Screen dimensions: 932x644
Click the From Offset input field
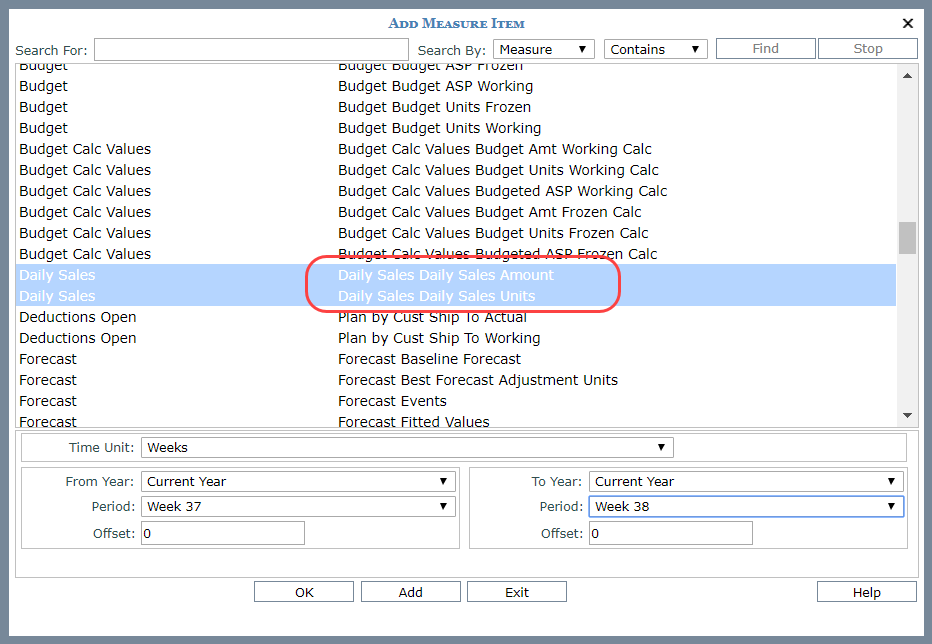(x=222, y=533)
